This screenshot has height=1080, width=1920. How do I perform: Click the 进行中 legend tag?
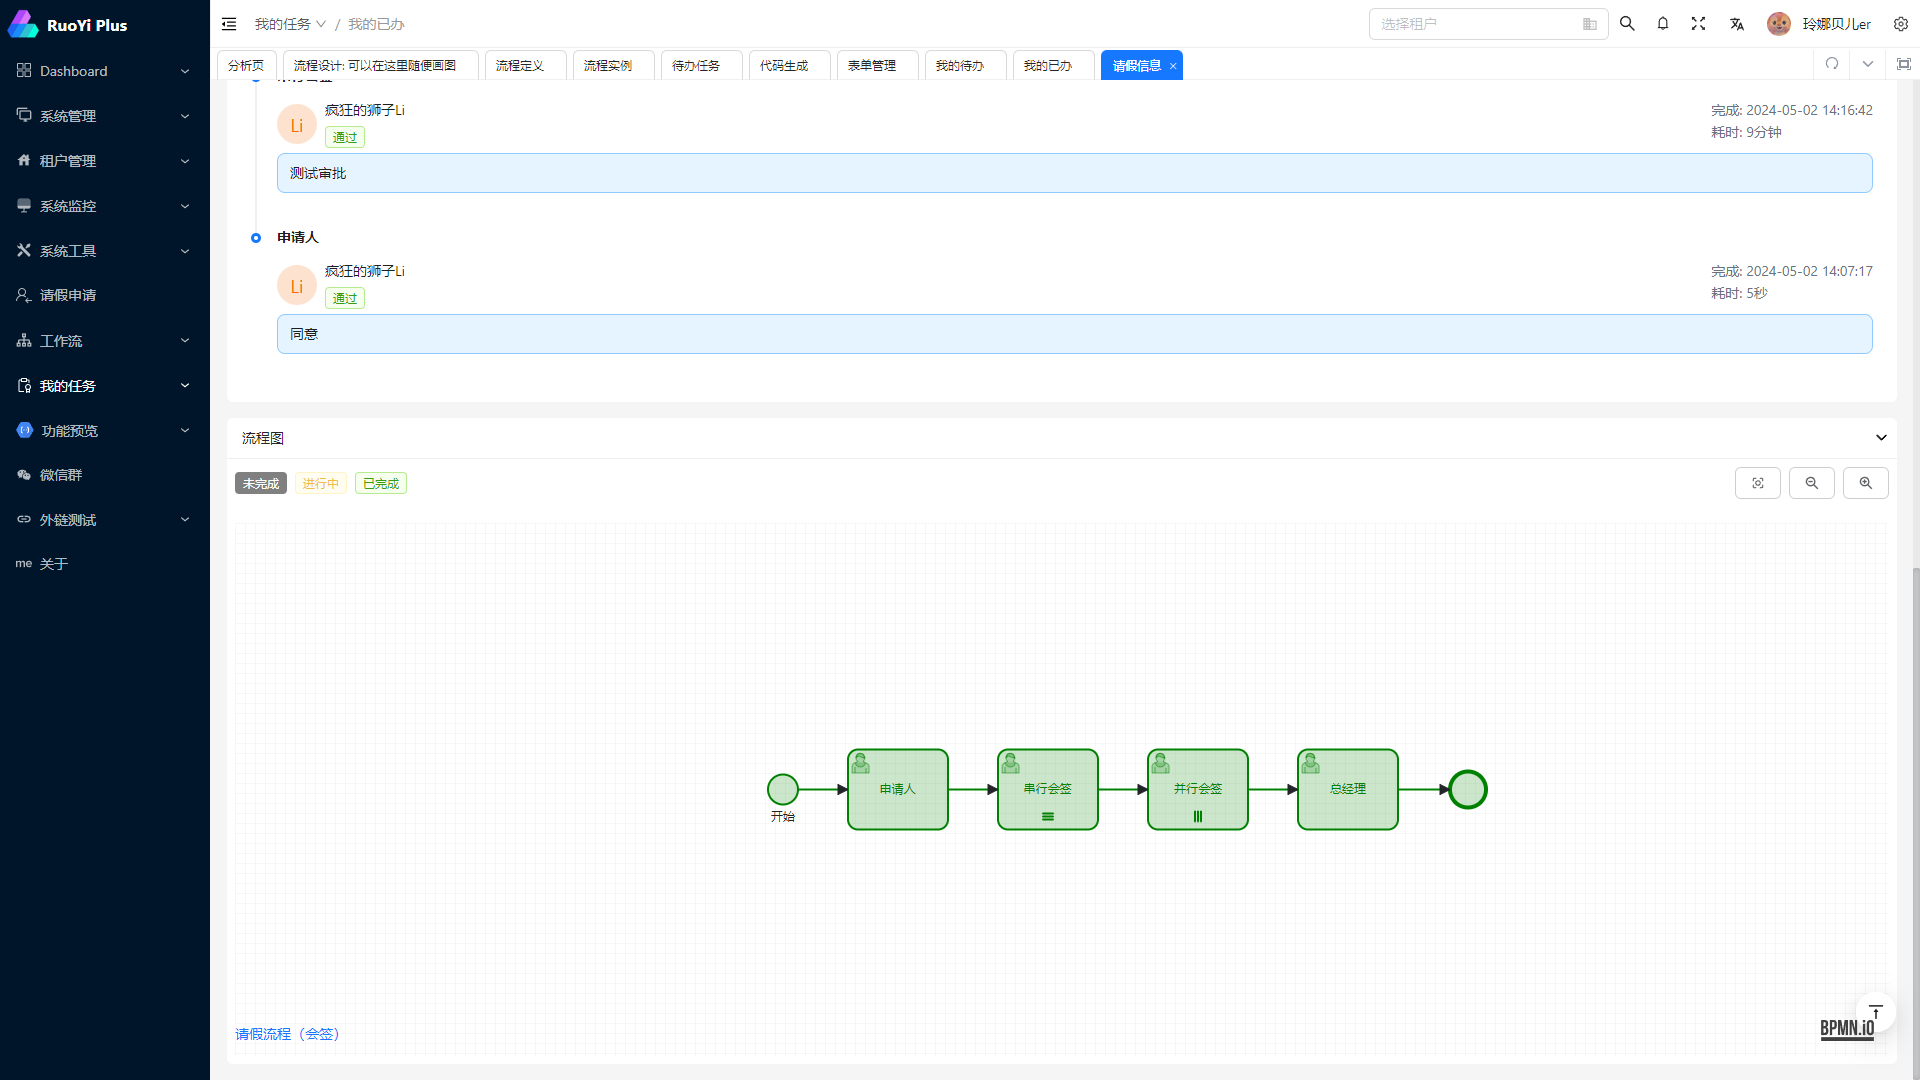[321, 484]
